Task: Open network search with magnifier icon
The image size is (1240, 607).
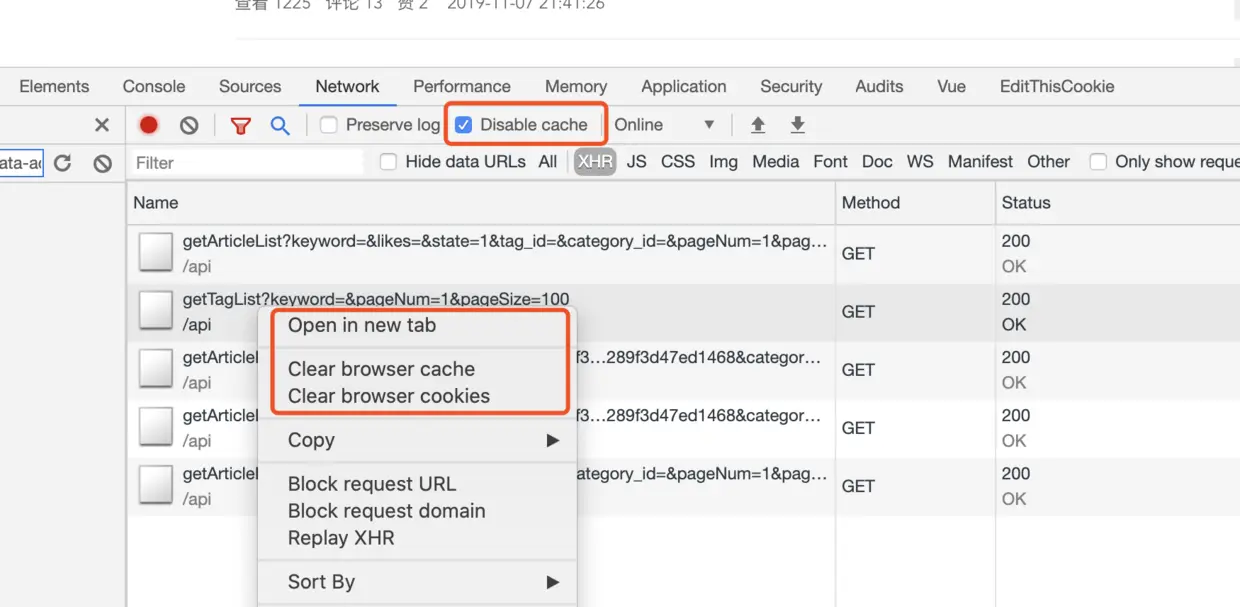Action: [x=280, y=125]
